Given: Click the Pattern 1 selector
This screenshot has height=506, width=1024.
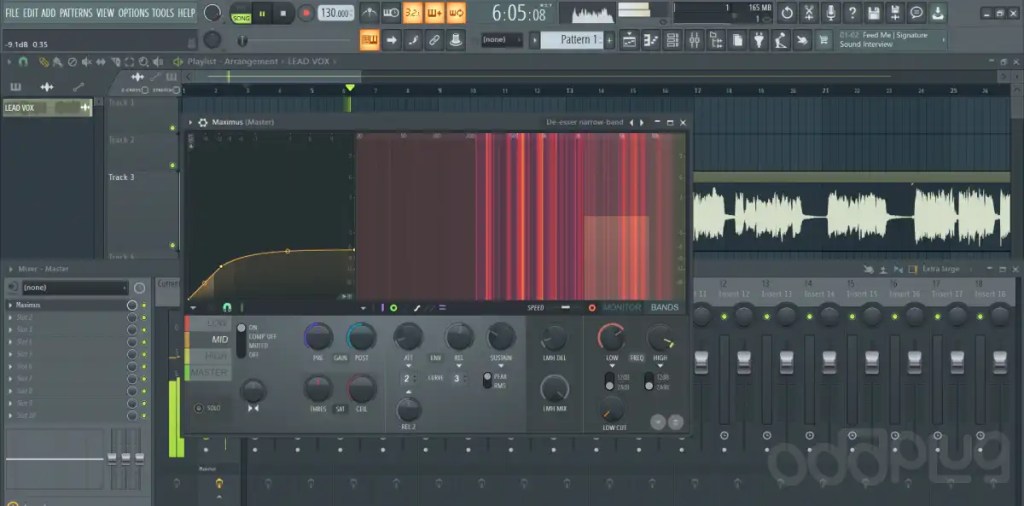Looking at the screenshot, I should click(574, 40).
